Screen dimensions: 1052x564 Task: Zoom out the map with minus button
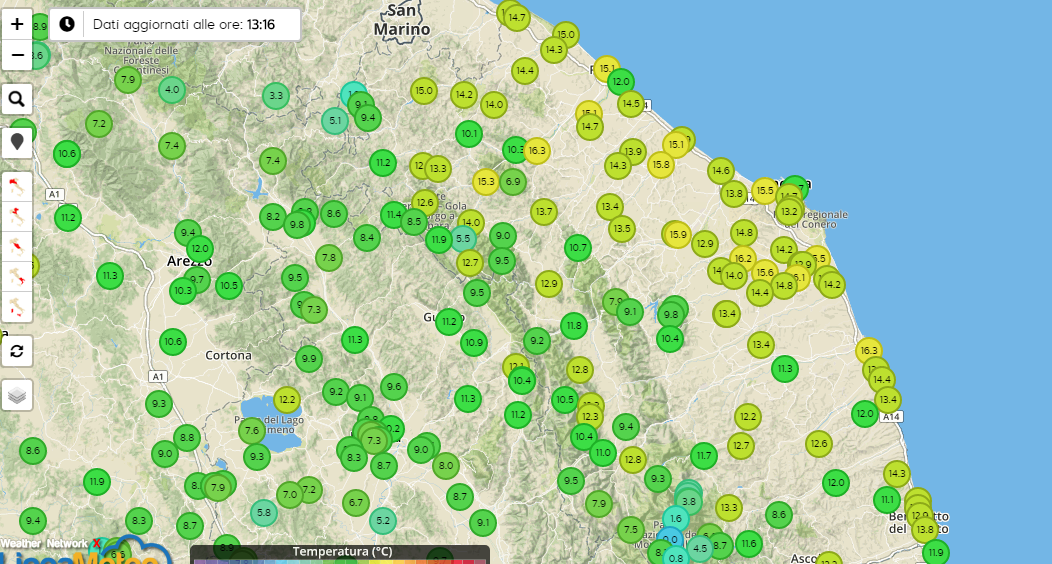point(17,55)
